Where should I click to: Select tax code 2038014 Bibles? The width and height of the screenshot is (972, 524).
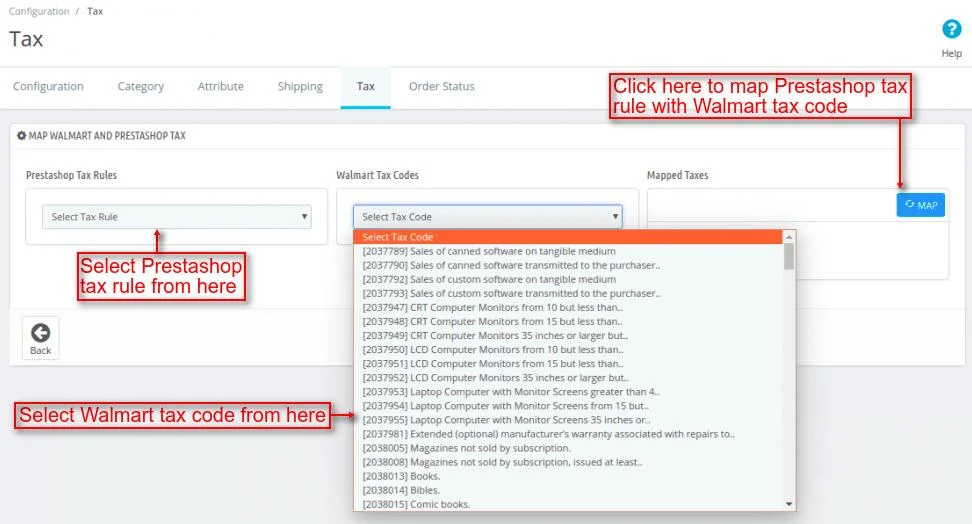568,490
